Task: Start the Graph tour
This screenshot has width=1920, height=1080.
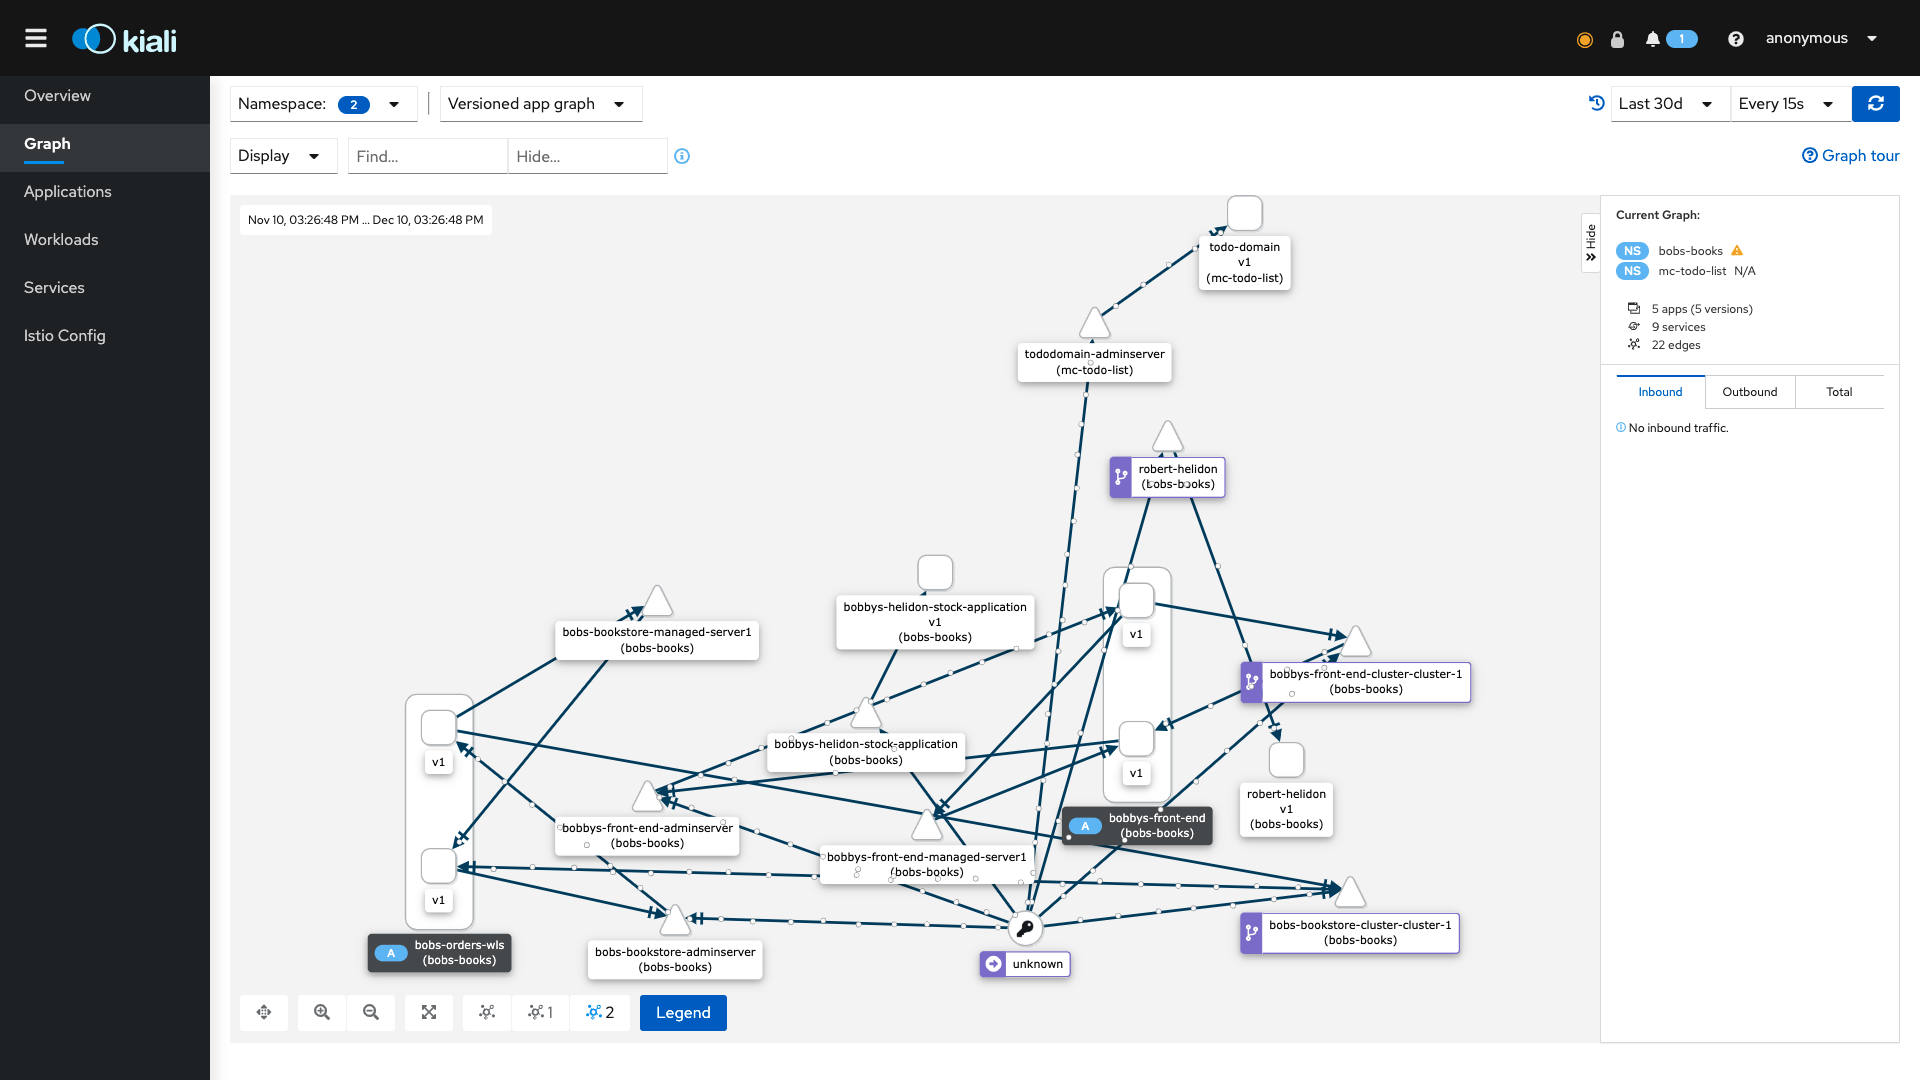Action: pos(1851,155)
